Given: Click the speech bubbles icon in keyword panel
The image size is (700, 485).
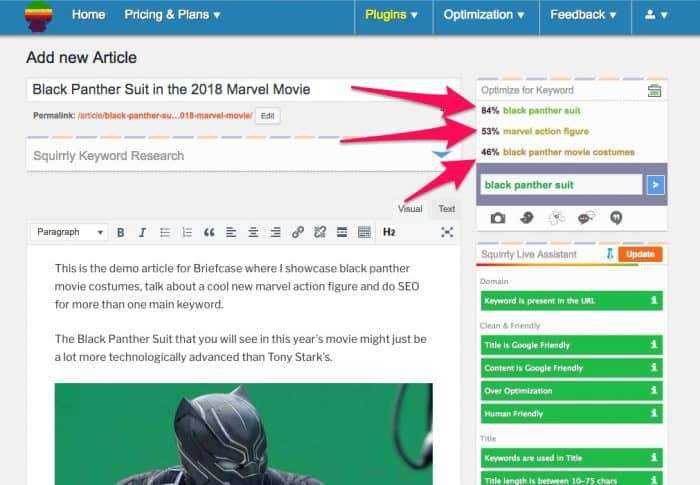Looking at the screenshot, I should click(x=586, y=217).
